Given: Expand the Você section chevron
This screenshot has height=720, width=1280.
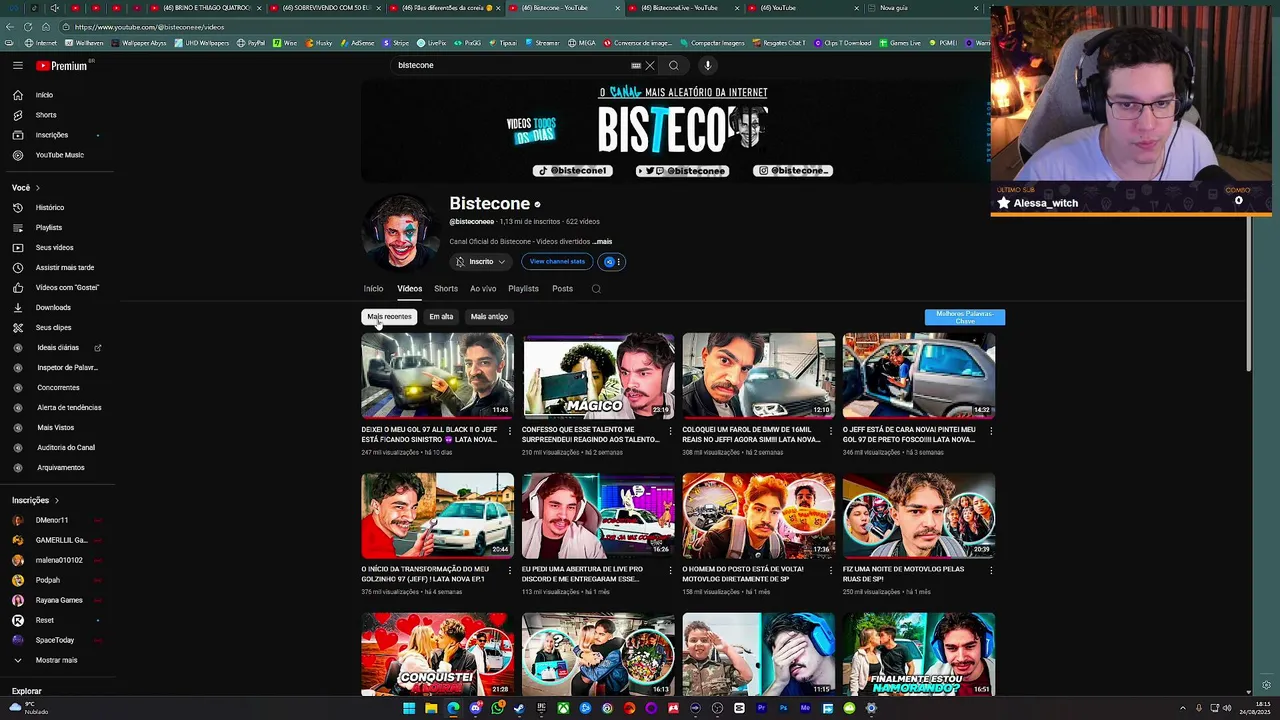Looking at the screenshot, I should click(38, 188).
